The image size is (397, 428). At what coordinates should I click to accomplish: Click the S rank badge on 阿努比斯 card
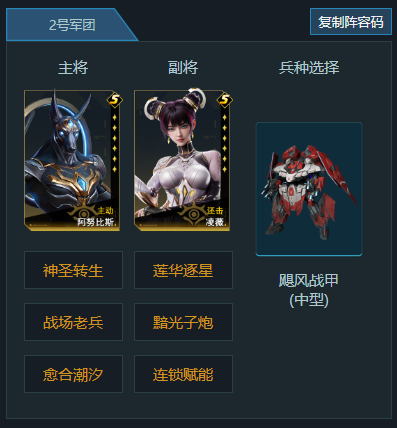click(115, 100)
